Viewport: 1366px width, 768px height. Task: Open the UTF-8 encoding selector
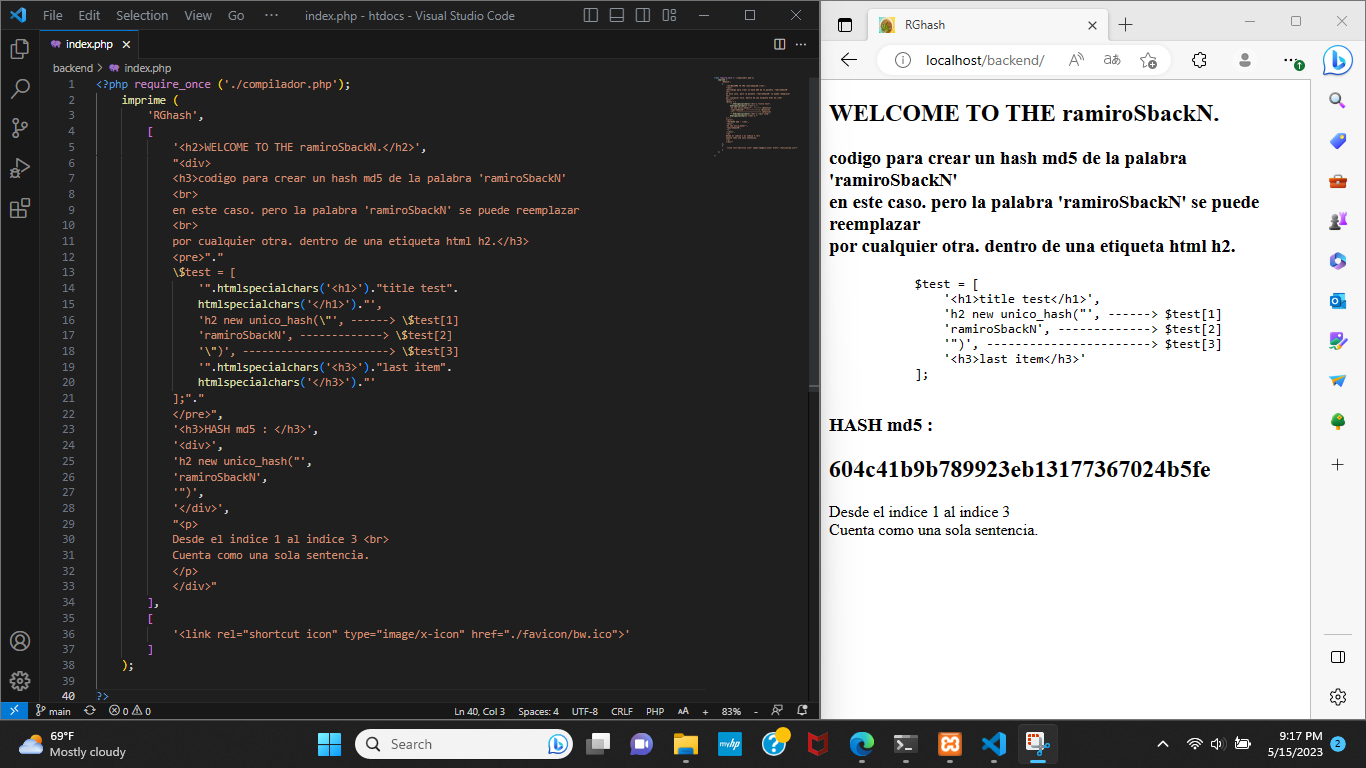pos(584,711)
